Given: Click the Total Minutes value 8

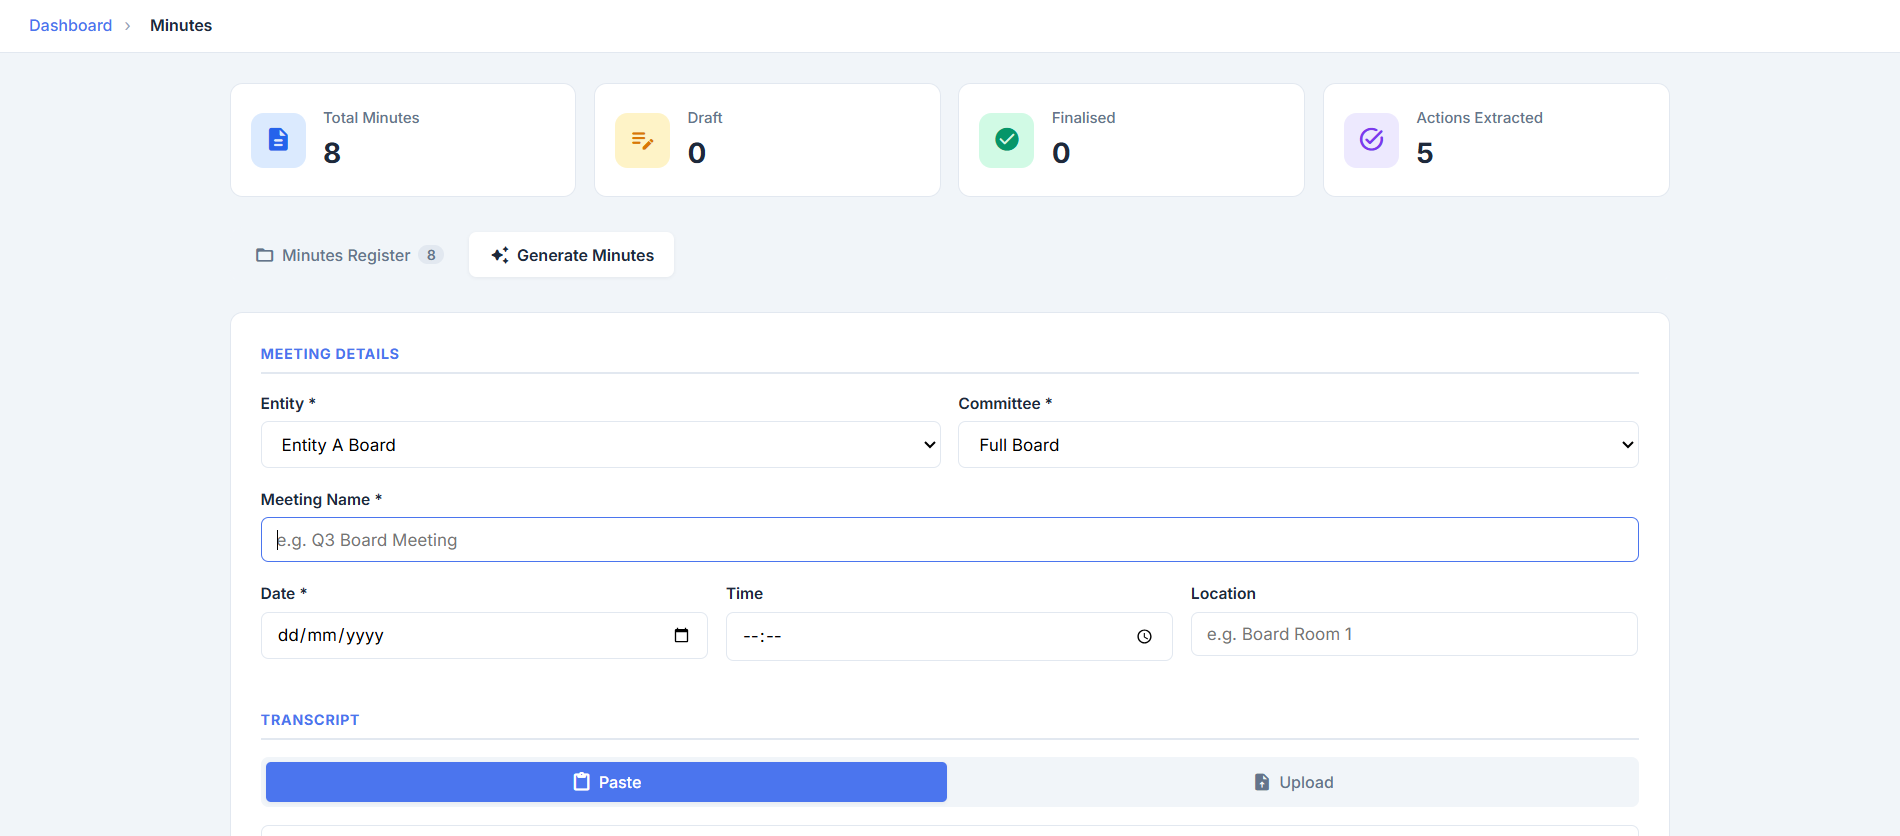Looking at the screenshot, I should coord(332,153).
